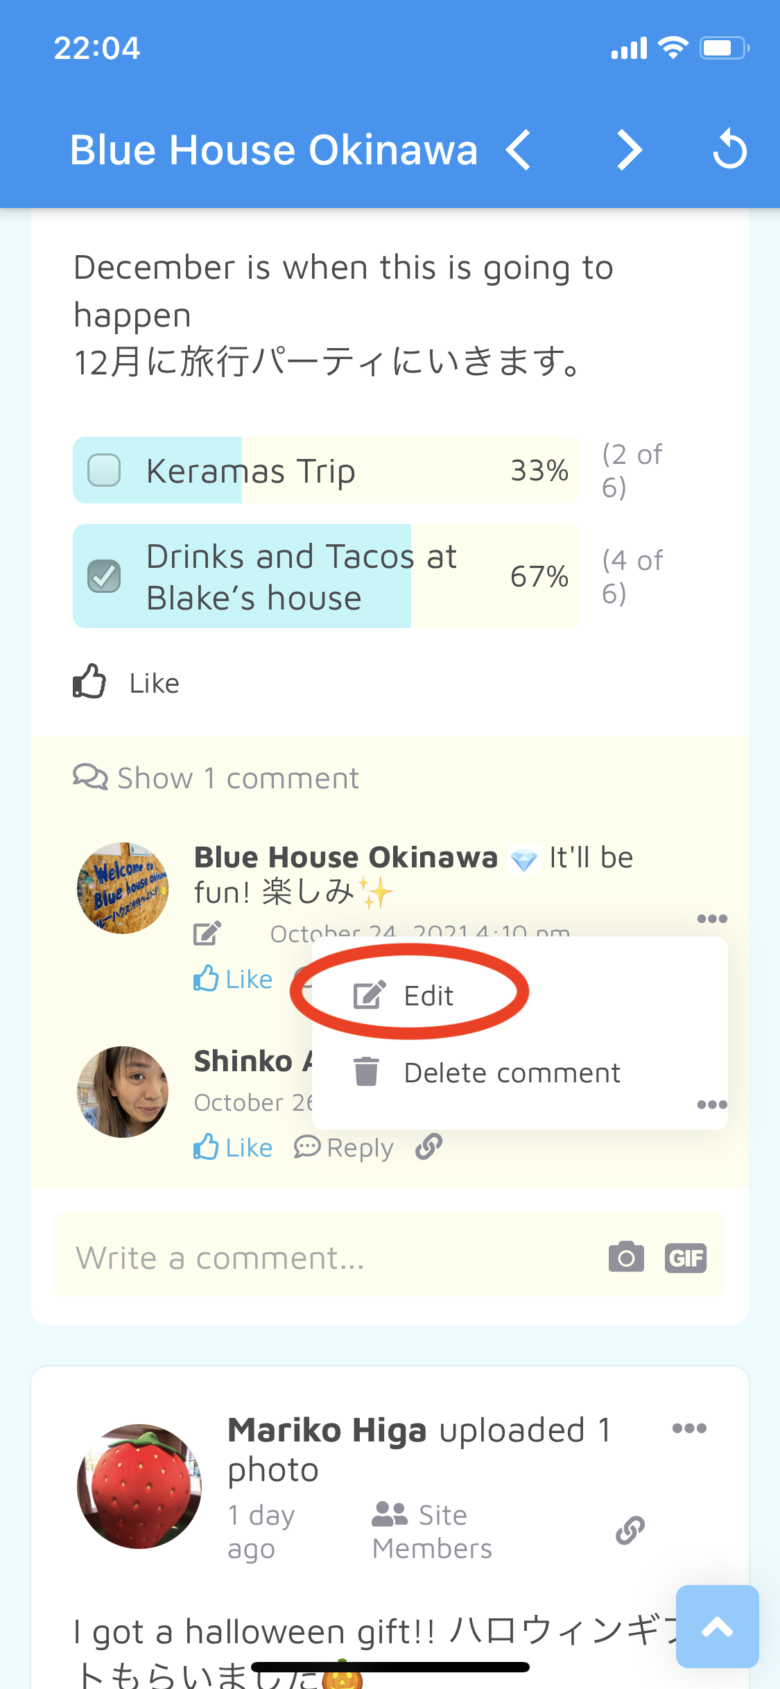Focus the Write a comment field
This screenshot has width=780, height=1689.
click(x=320, y=1257)
